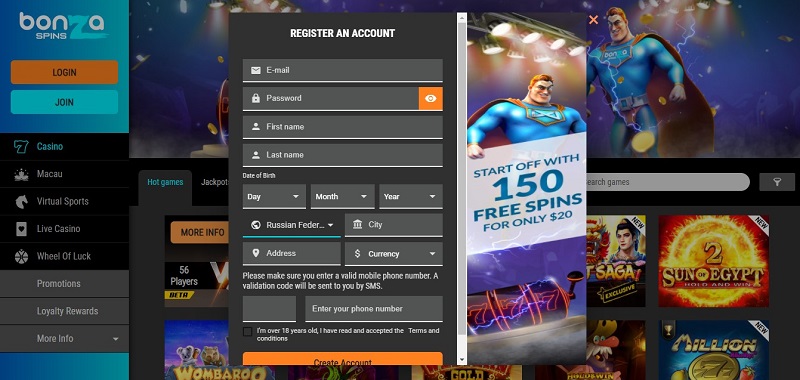
Task: Click the form scrollbar down arrow
Action: pos(462,360)
